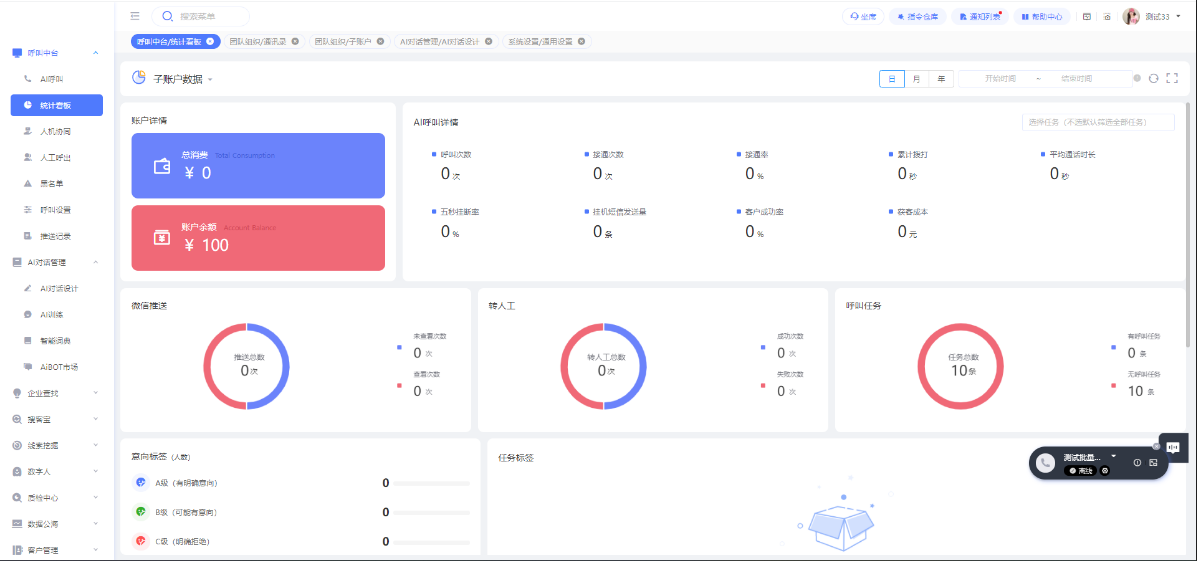Viewport: 1197px width, 561px height.
Task: Switch to the 月 month view option
Action: tap(916, 78)
